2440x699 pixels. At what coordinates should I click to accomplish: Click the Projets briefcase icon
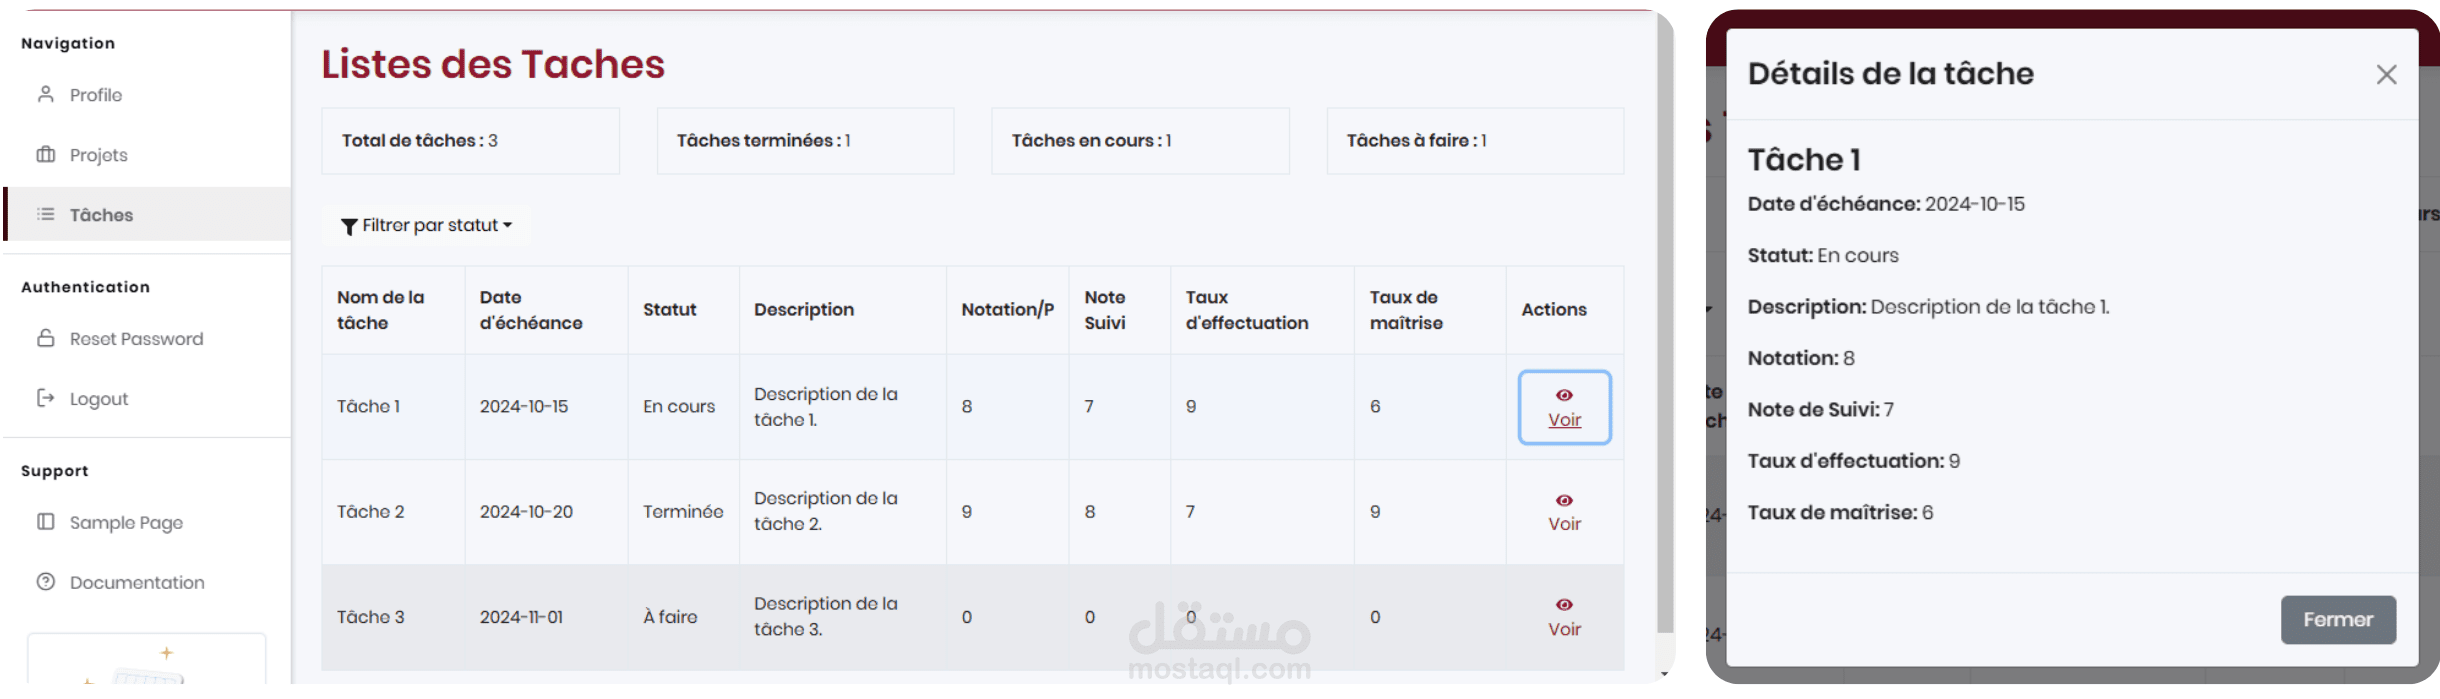point(46,155)
